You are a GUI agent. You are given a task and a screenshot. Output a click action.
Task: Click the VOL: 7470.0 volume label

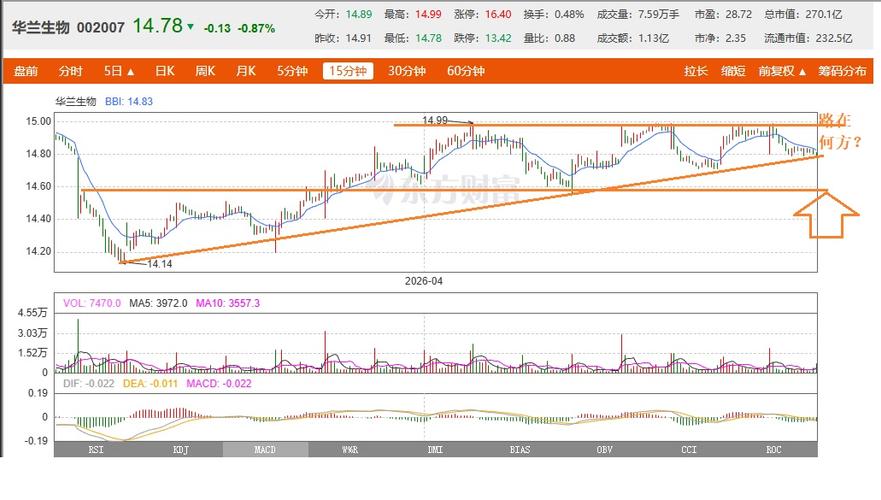(92, 303)
